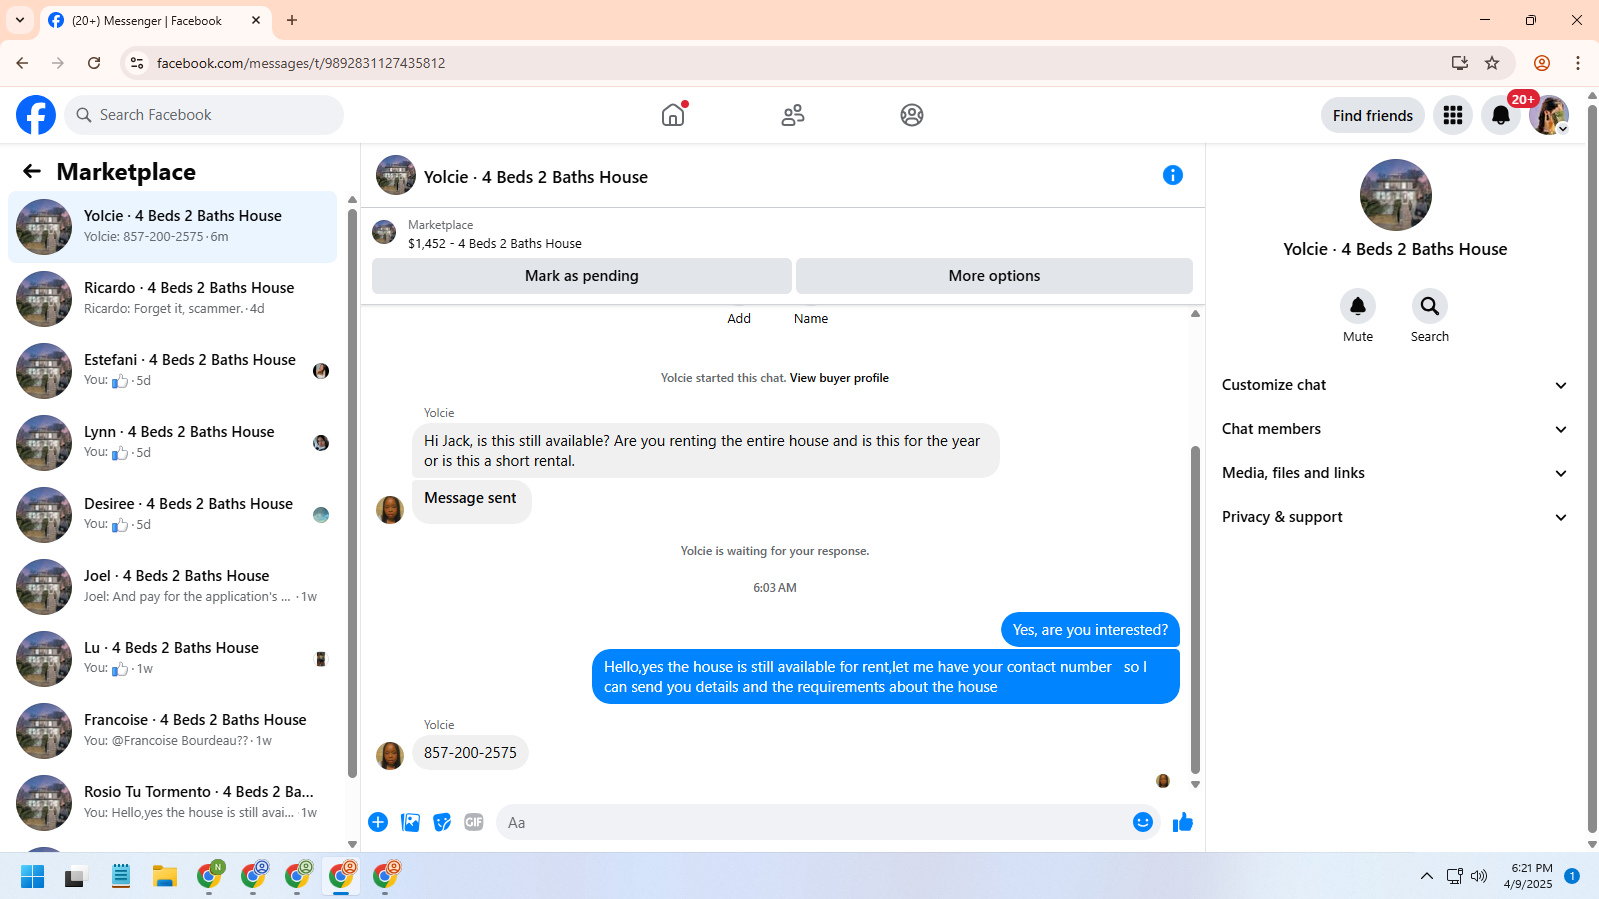This screenshot has width=1599, height=899.
Task: Click the Find friends button
Action: tap(1373, 115)
